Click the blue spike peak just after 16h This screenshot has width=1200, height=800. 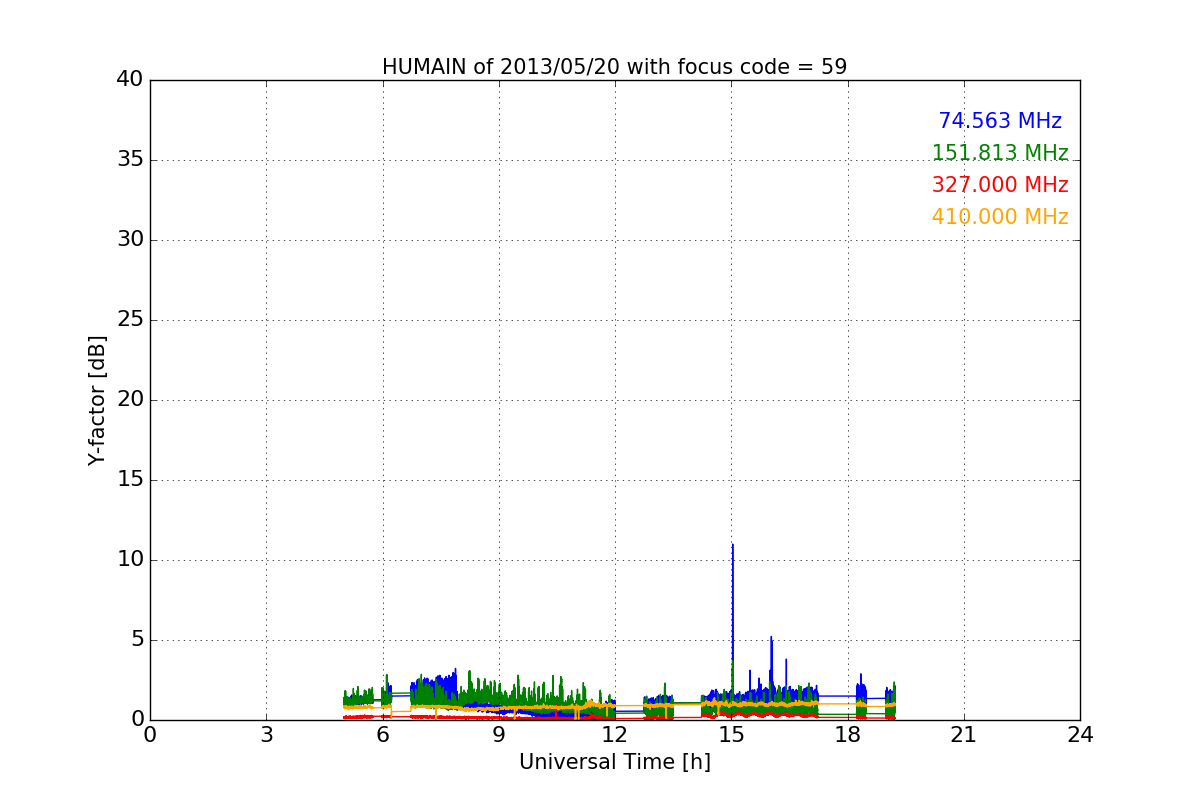[x=771, y=638]
